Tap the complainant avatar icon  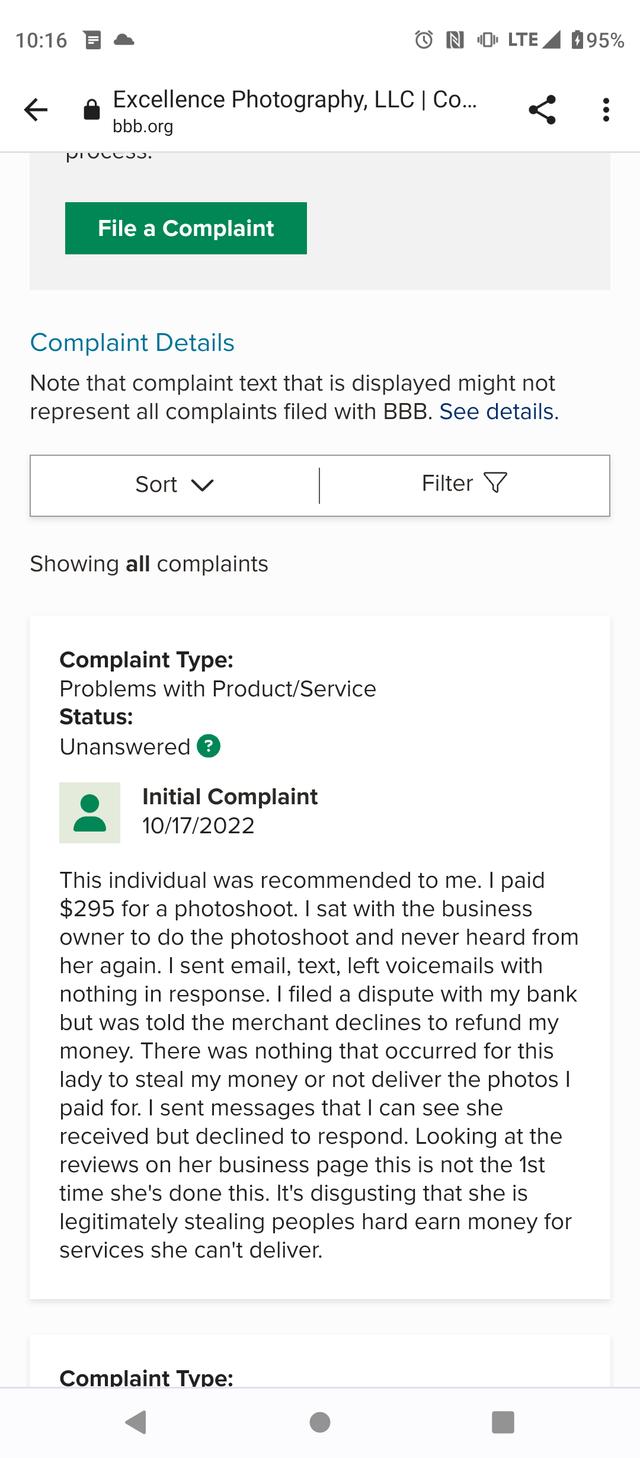(x=90, y=812)
